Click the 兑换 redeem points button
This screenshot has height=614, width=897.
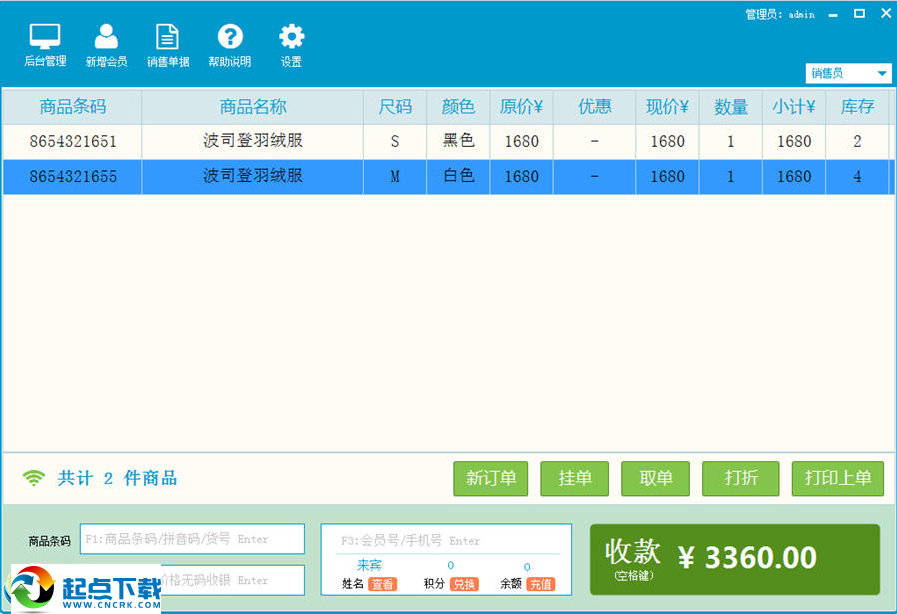point(466,583)
